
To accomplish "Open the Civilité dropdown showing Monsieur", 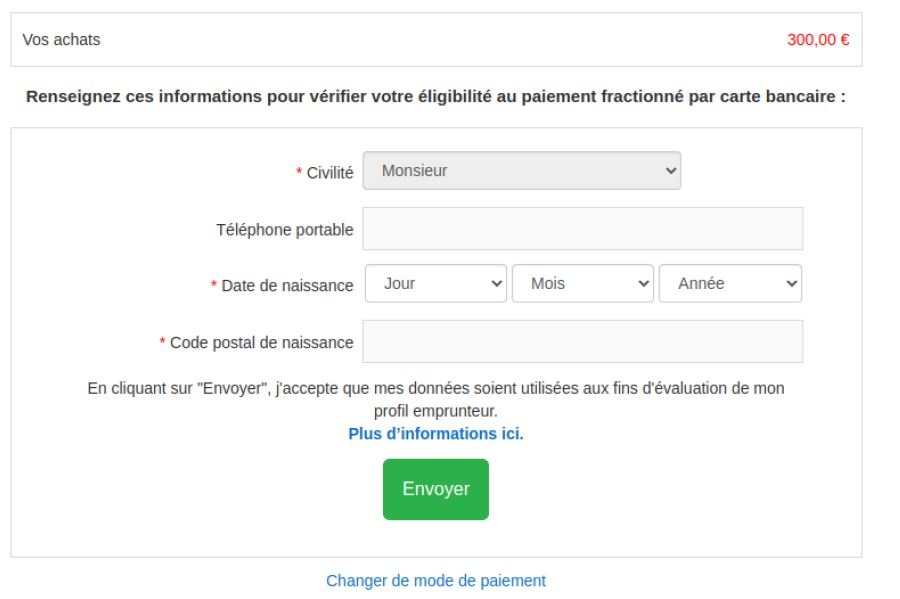I will pyautogui.click(x=521, y=171).
